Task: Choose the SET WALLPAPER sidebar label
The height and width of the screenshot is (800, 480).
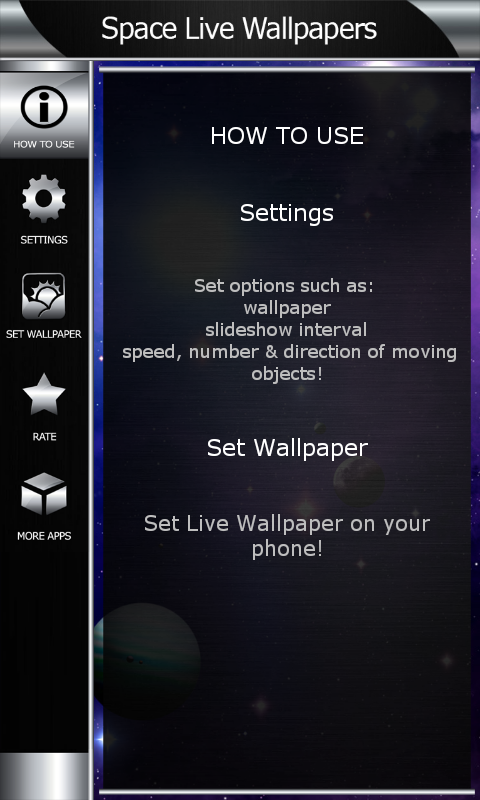Action: (x=44, y=335)
